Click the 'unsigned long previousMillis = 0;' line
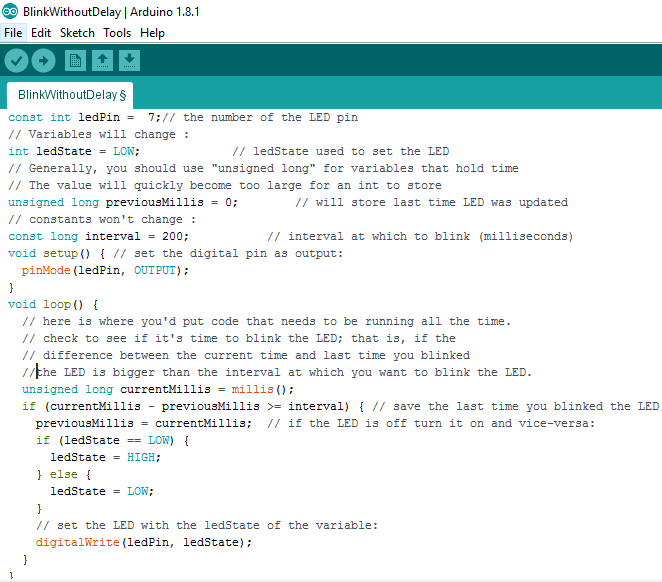 pos(123,202)
